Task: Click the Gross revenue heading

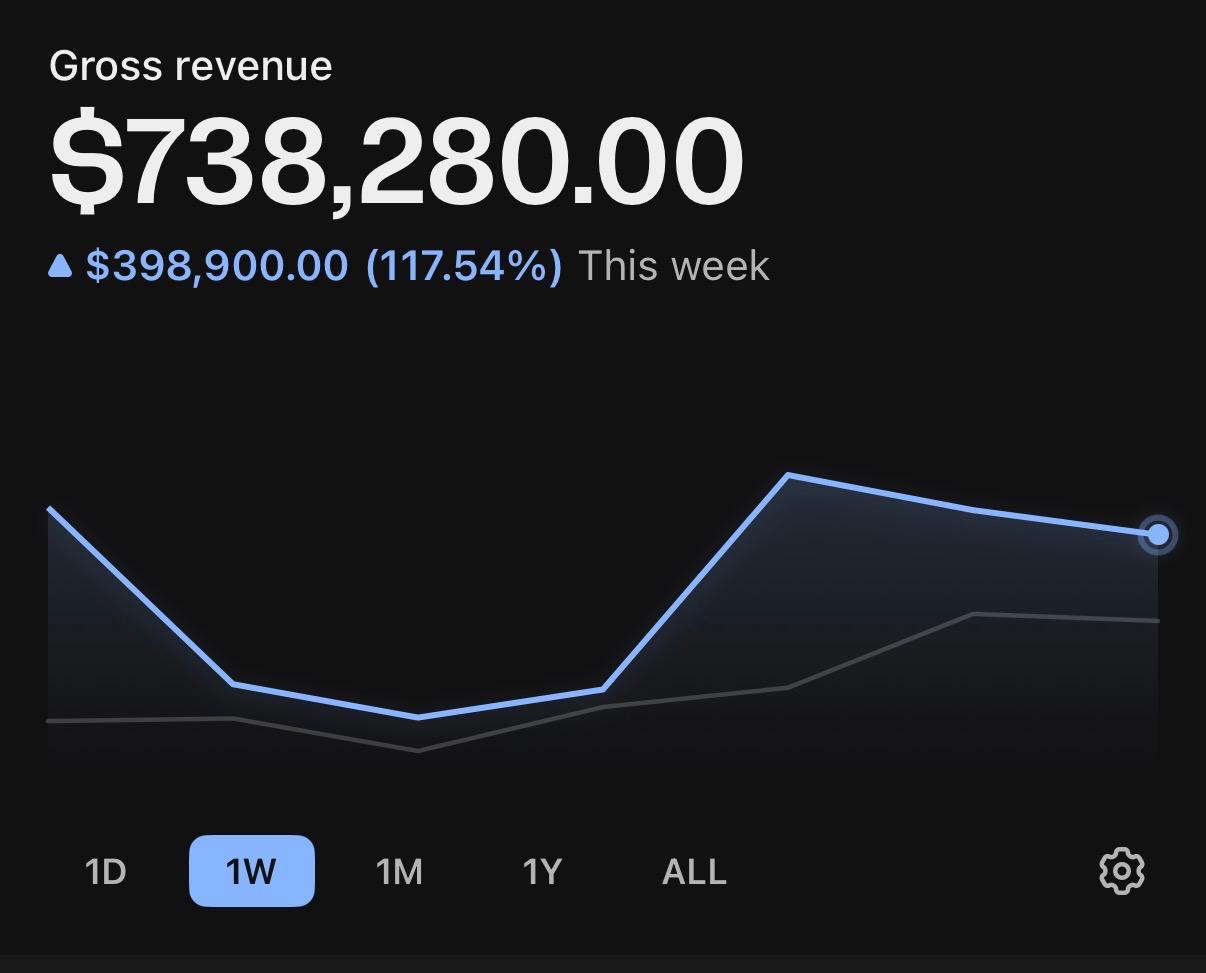Action: (x=190, y=66)
